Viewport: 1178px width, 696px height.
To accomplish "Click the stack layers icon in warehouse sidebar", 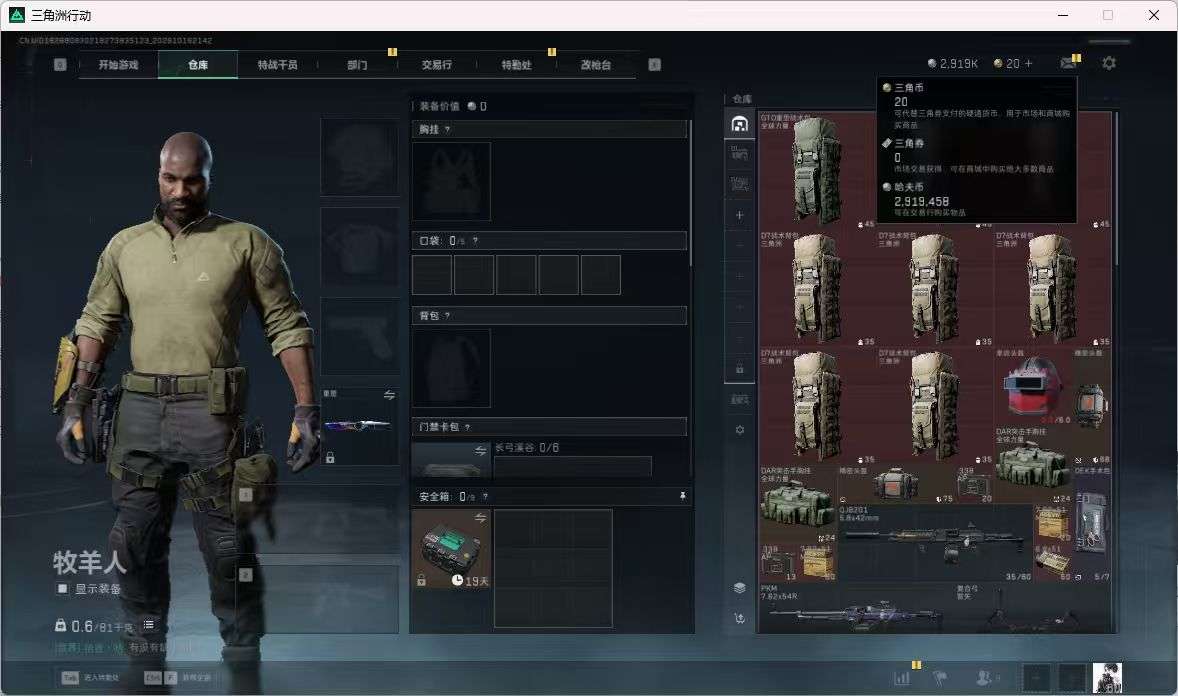I will (739, 588).
